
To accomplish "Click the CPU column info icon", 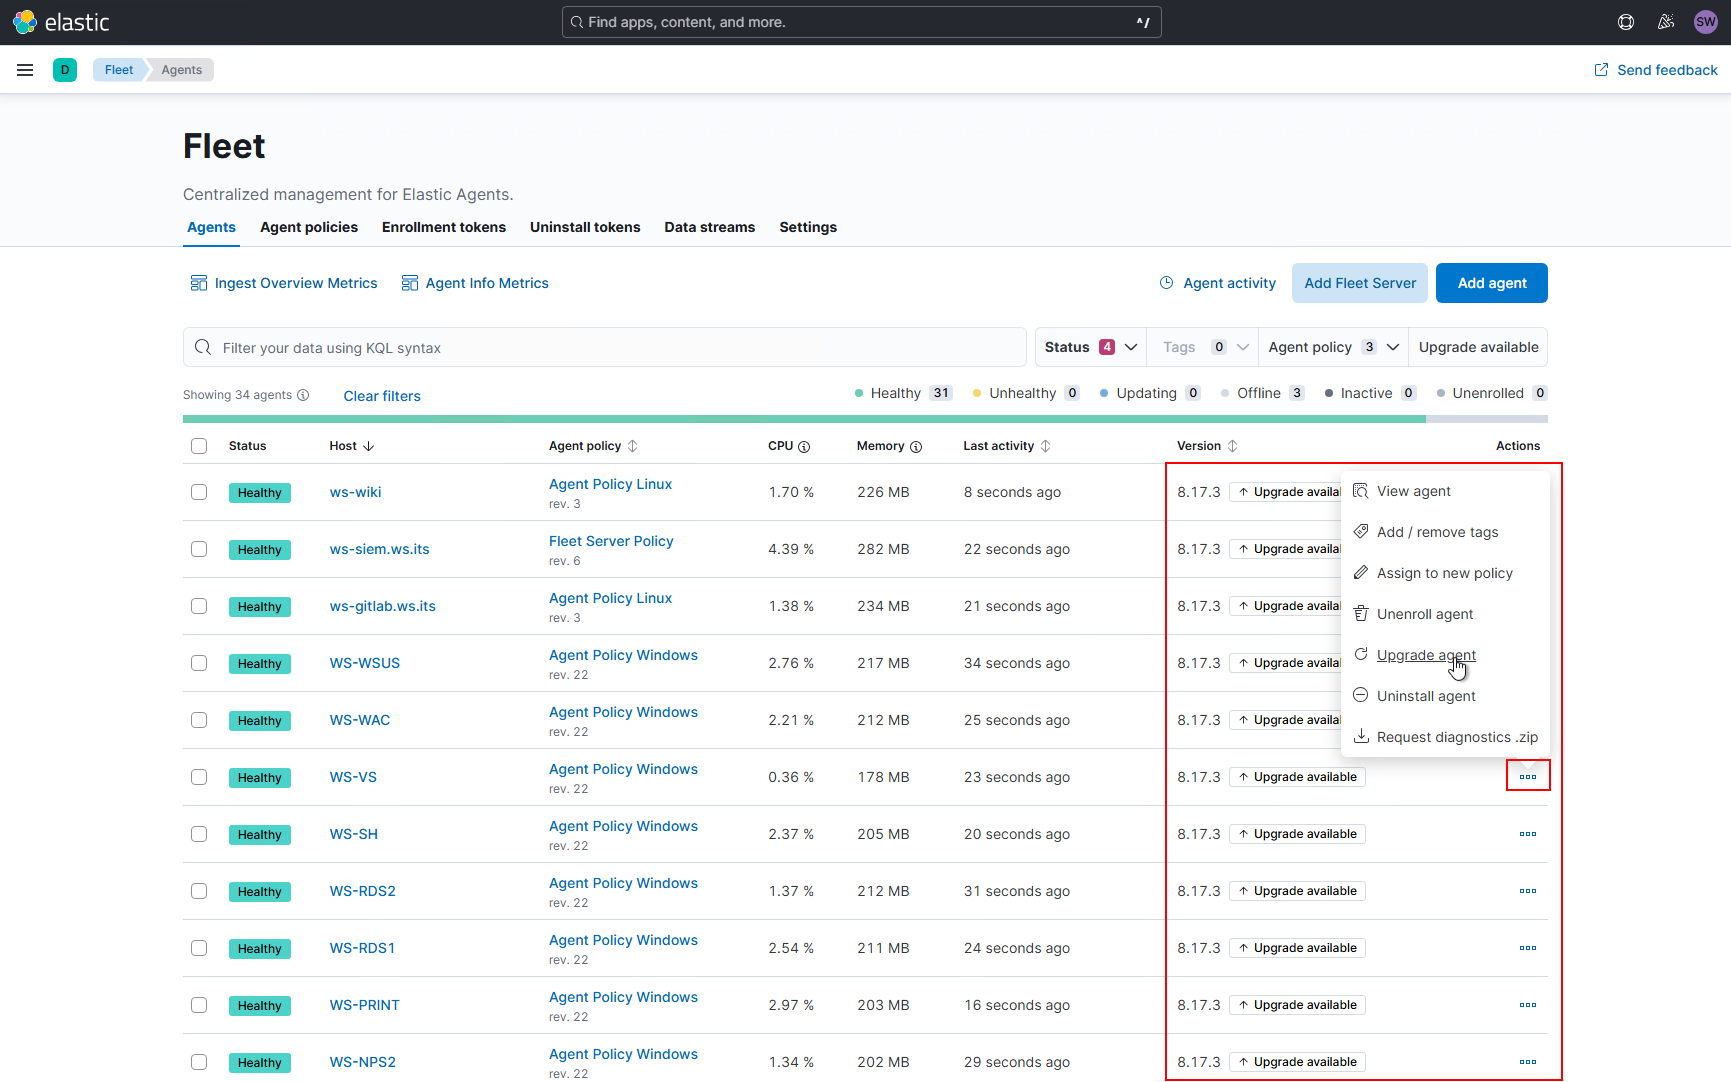I will (x=804, y=447).
